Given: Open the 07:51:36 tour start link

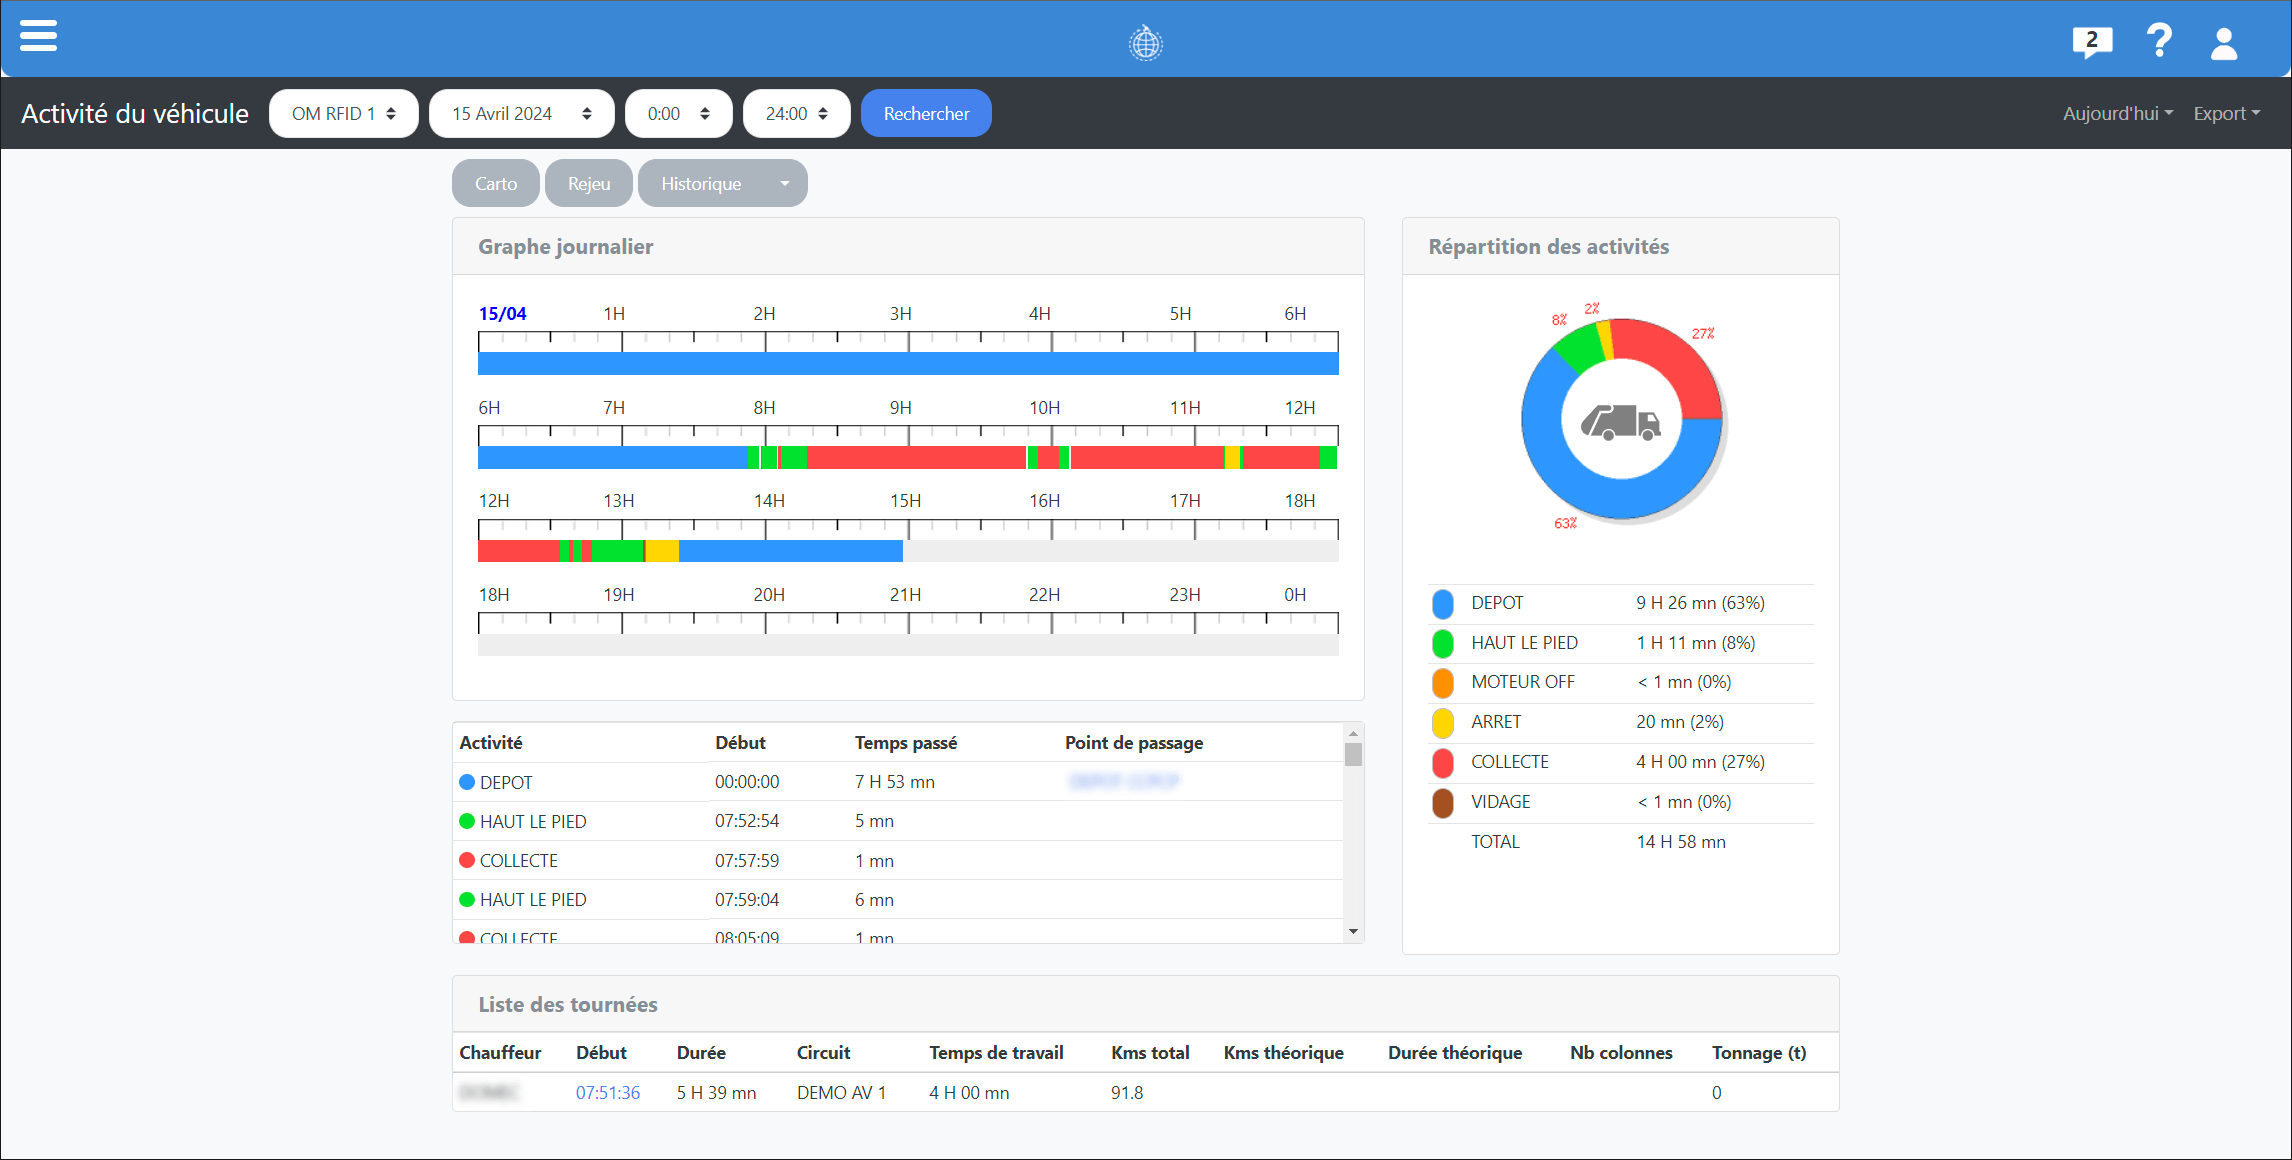Looking at the screenshot, I should (x=607, y=1093).
